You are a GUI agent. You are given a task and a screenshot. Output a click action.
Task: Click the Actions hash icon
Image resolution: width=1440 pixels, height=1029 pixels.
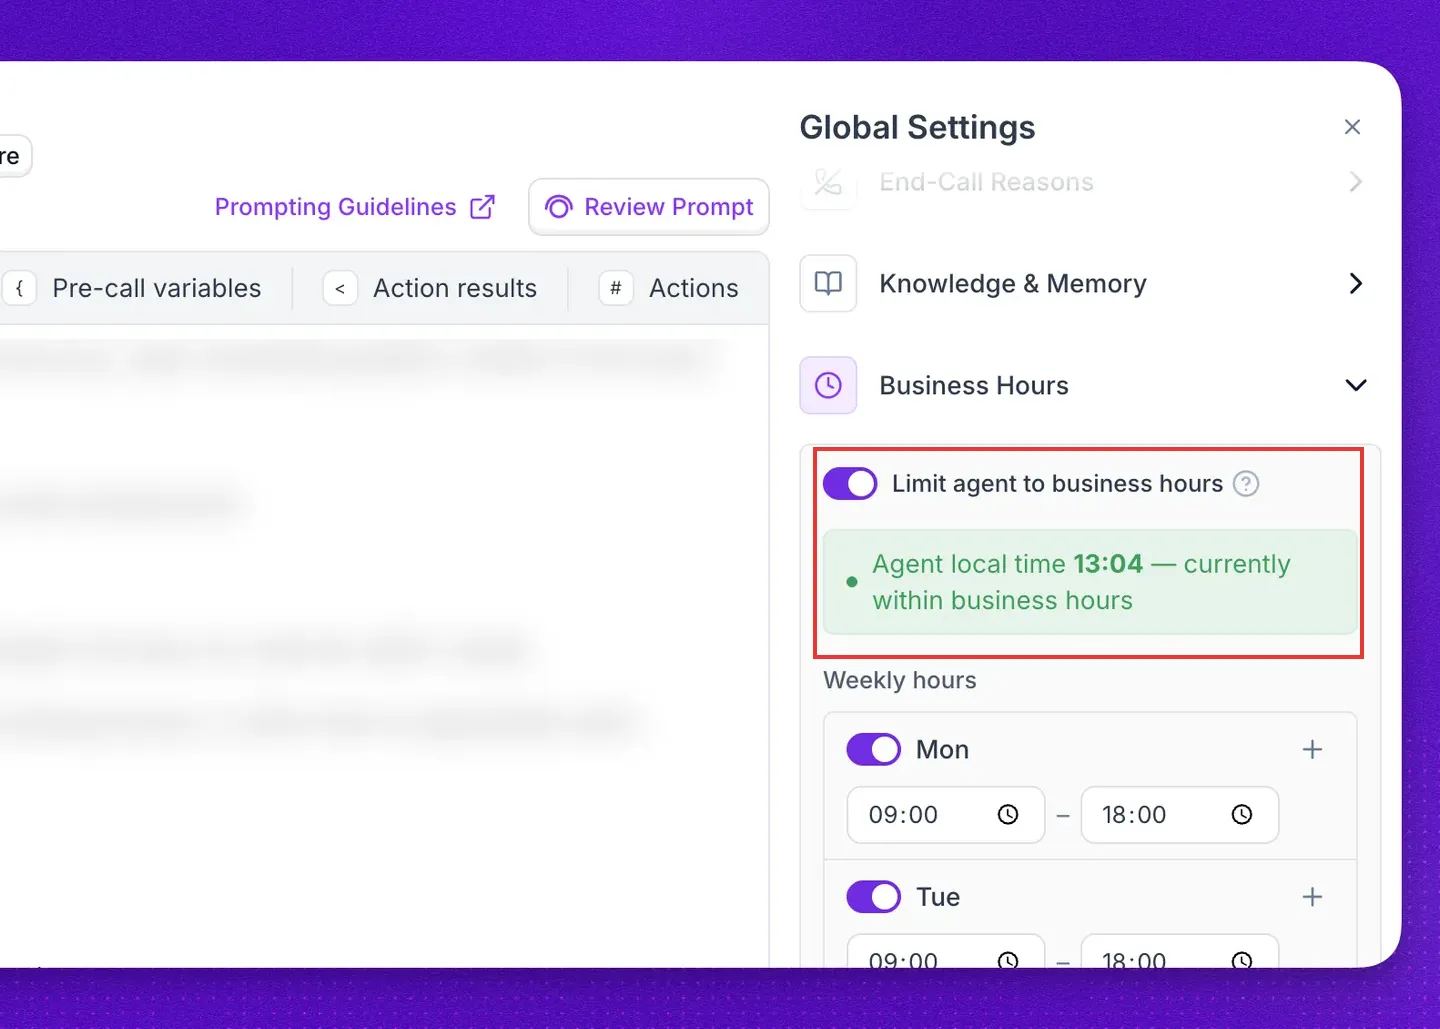coord(616,288)
